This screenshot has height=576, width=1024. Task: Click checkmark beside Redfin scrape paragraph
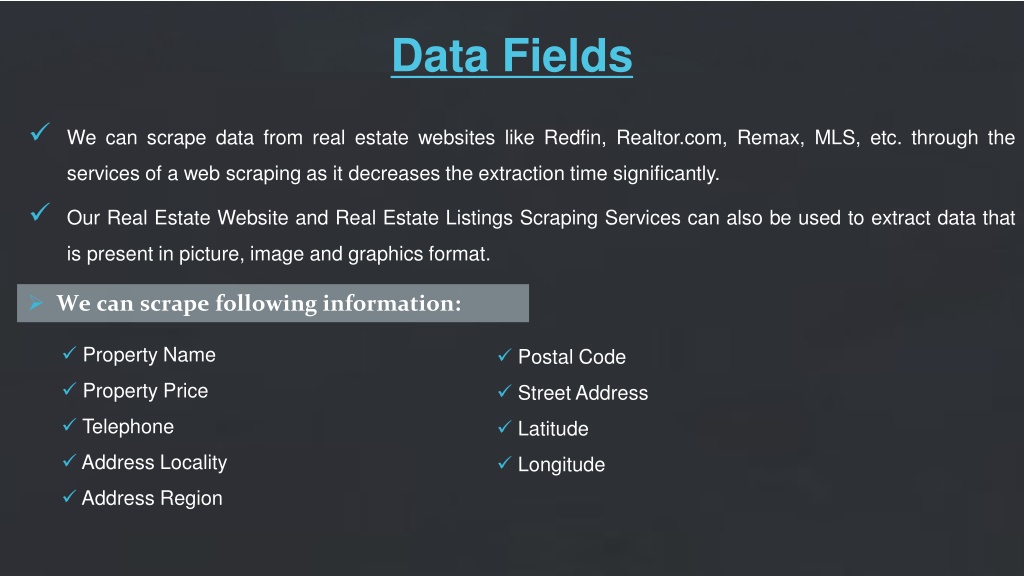tap(40, 132)
